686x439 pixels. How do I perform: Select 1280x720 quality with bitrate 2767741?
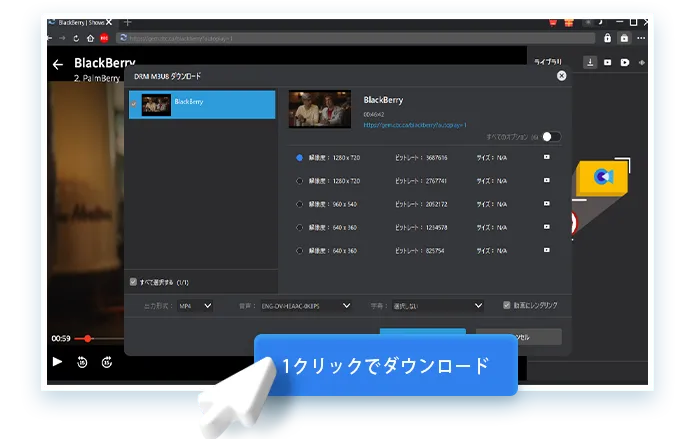(x=299, y=181)
